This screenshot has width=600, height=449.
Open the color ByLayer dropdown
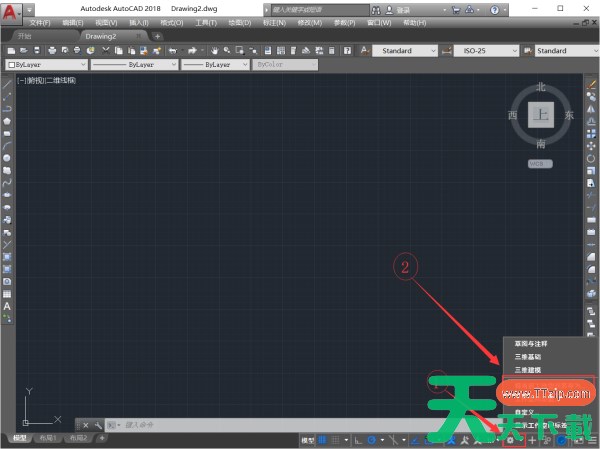tap(47, 65)
